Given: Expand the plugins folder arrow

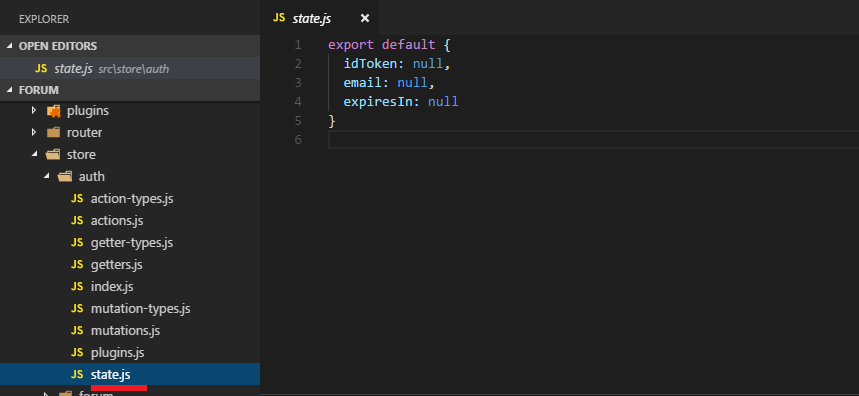Looking at the screenshot, I should coord(34,111).
